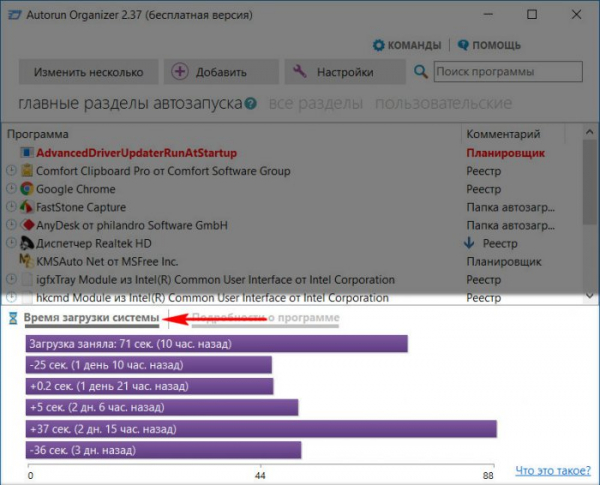Viewport: 600px width, 485px height.
Task: Click the Диспетчер Realtek HD icon
Action: click(27, 243)
